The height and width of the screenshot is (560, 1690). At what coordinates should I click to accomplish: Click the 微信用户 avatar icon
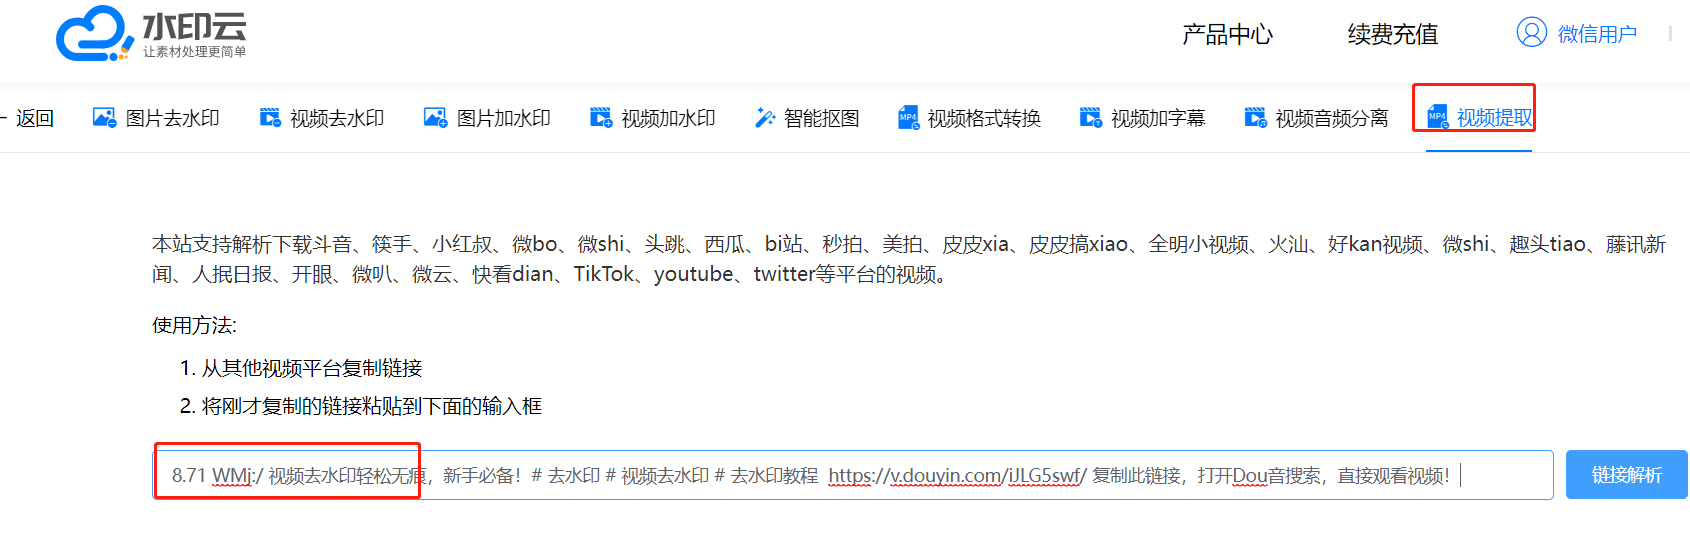tap(1532, 33)
